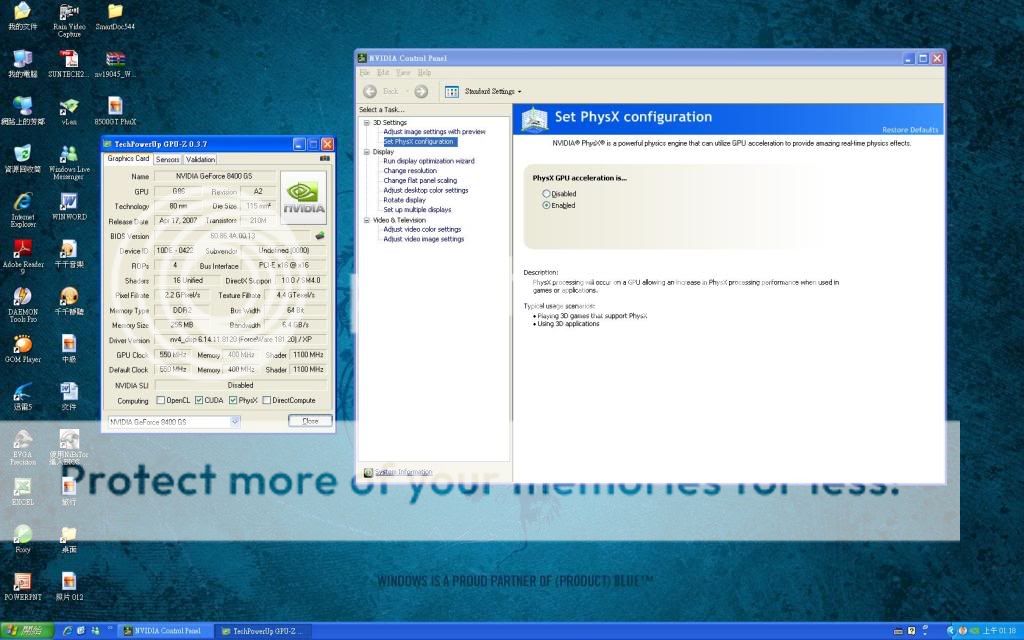Open the GPU selection dropdown in GPU-Z

point(235,422)
